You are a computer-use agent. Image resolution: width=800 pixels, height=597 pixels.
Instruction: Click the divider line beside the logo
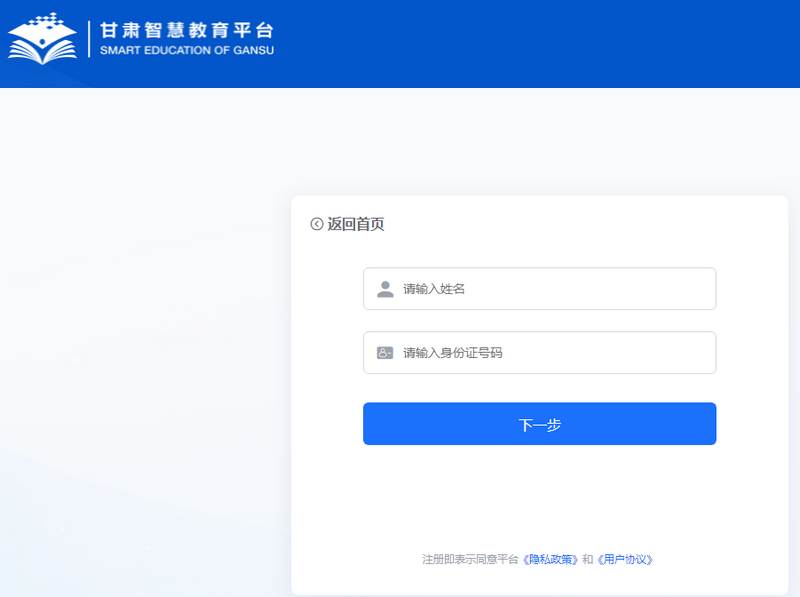tap(88, 42)
